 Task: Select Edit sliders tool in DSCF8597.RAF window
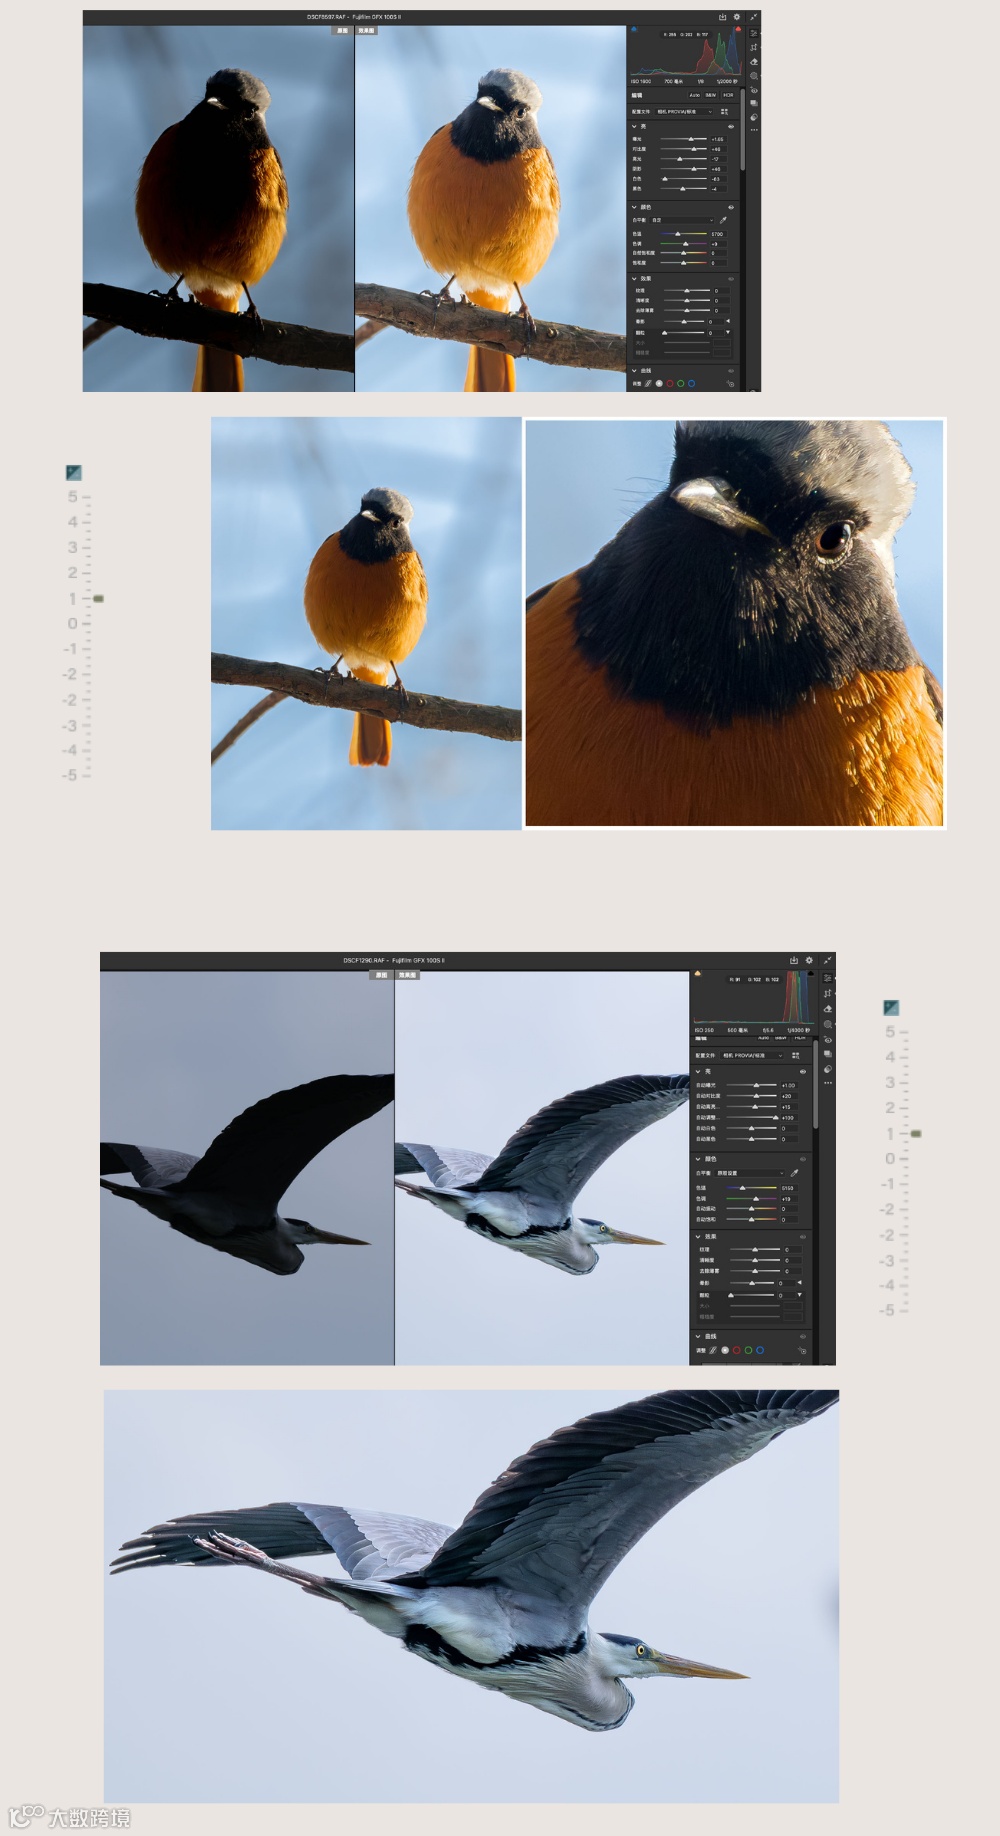pyautogui.click(x=754, y=33)
